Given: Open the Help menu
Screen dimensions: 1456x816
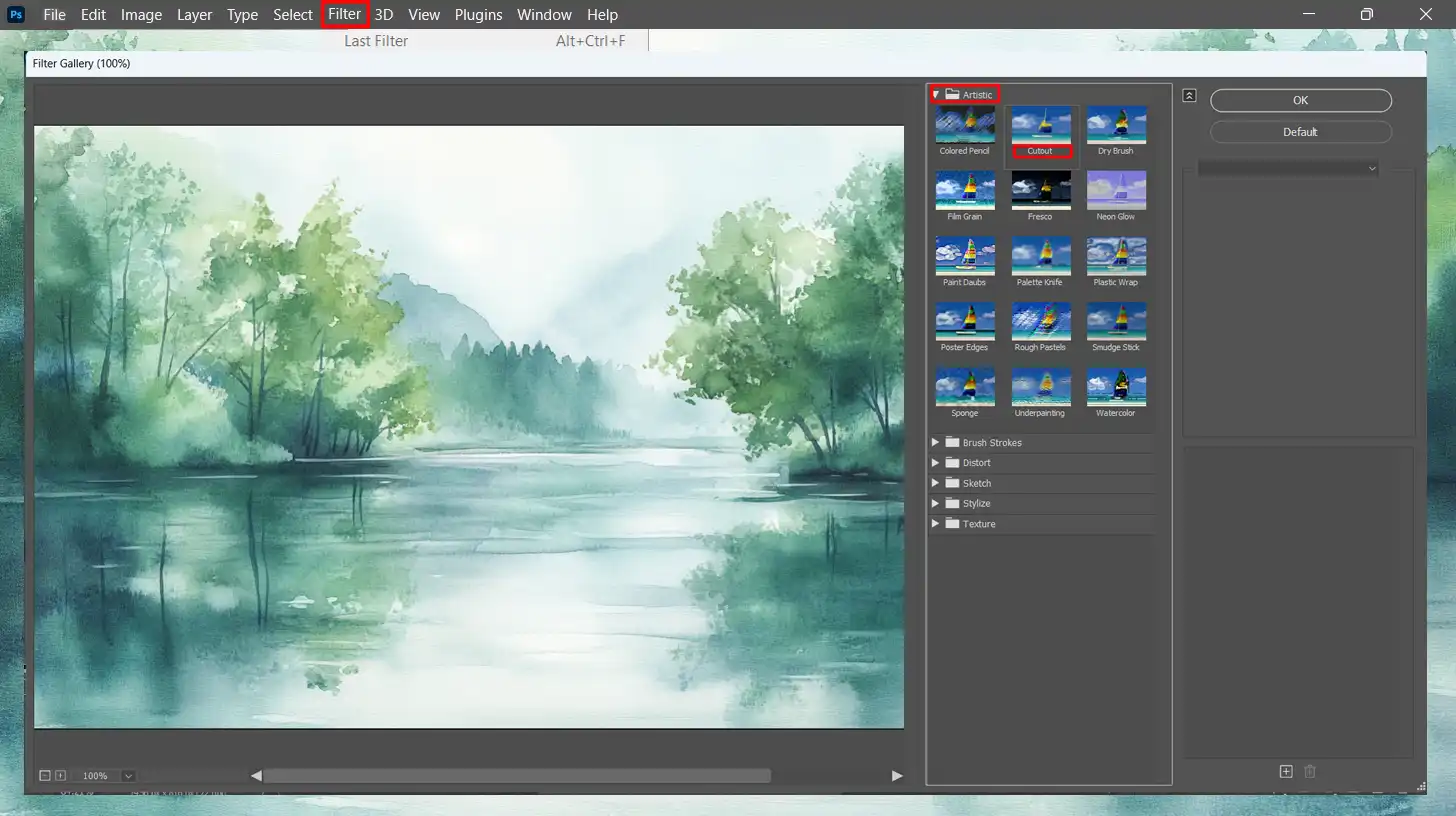Looking at the screenshot, I should (x=602, y=14).
